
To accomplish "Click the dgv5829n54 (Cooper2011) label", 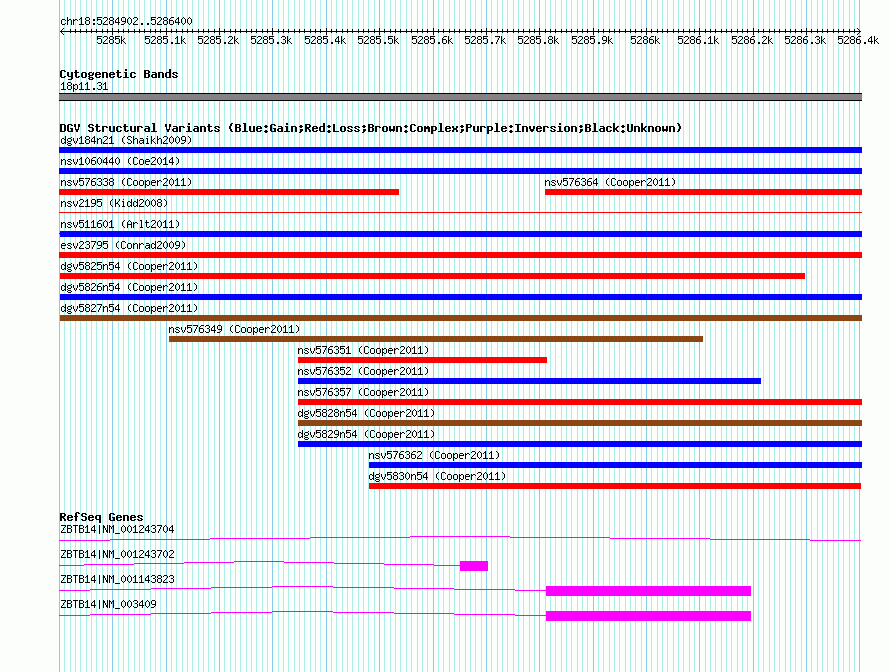I will [366, 434].
